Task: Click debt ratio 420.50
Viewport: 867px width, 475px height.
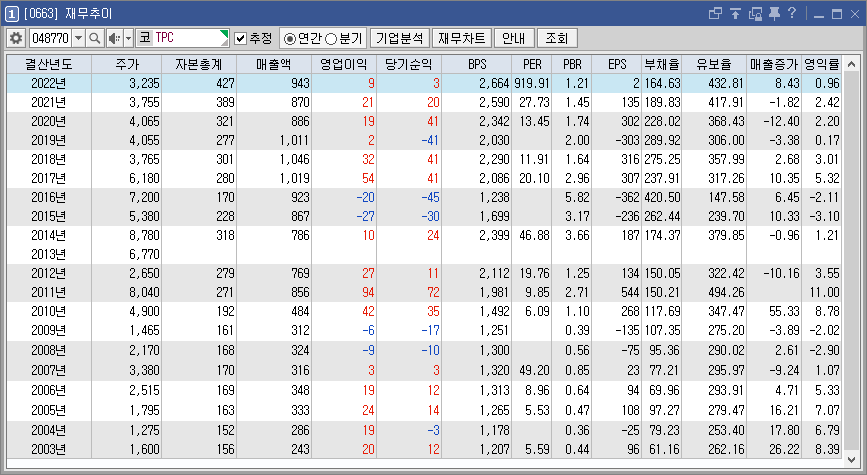Action: coord(662,197)
